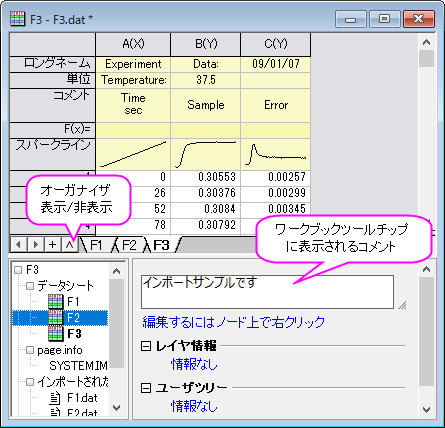Click the sheet tab scroll left arrow
Screen dimensions: 445x428
pos(19,245)
